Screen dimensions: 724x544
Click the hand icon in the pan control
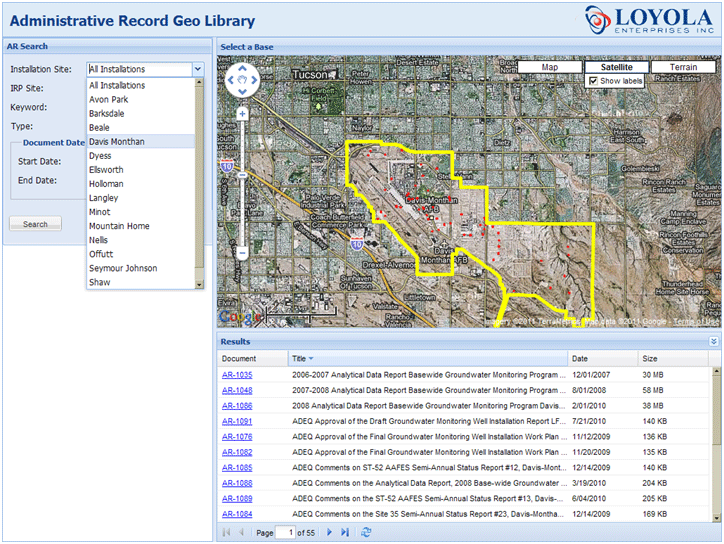click(x=242, y=80)
